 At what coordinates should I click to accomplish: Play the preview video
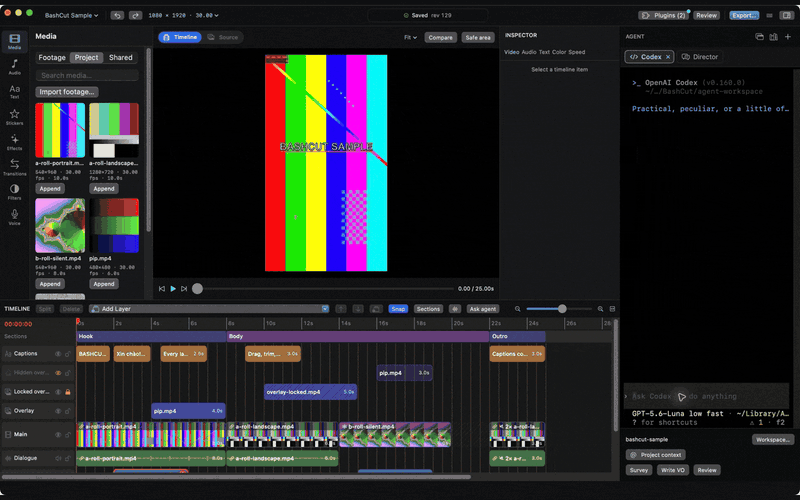173,289
